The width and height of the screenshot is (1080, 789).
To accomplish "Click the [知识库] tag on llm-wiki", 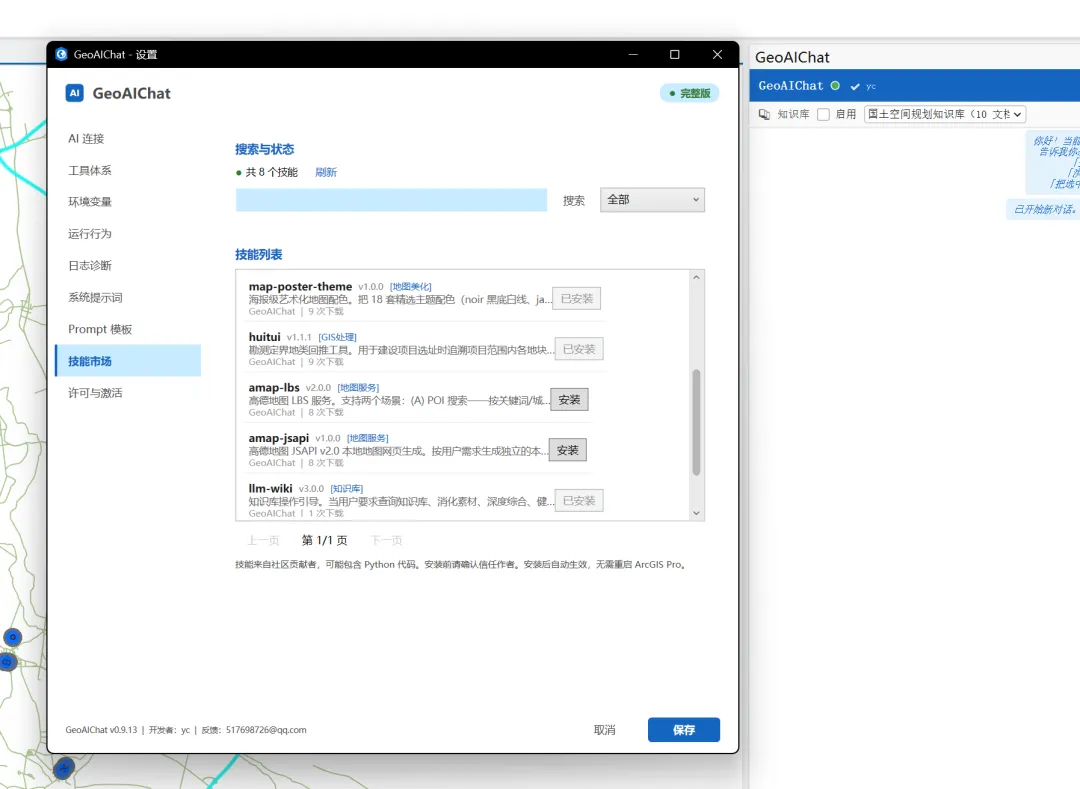I will (x=346, y=489).
